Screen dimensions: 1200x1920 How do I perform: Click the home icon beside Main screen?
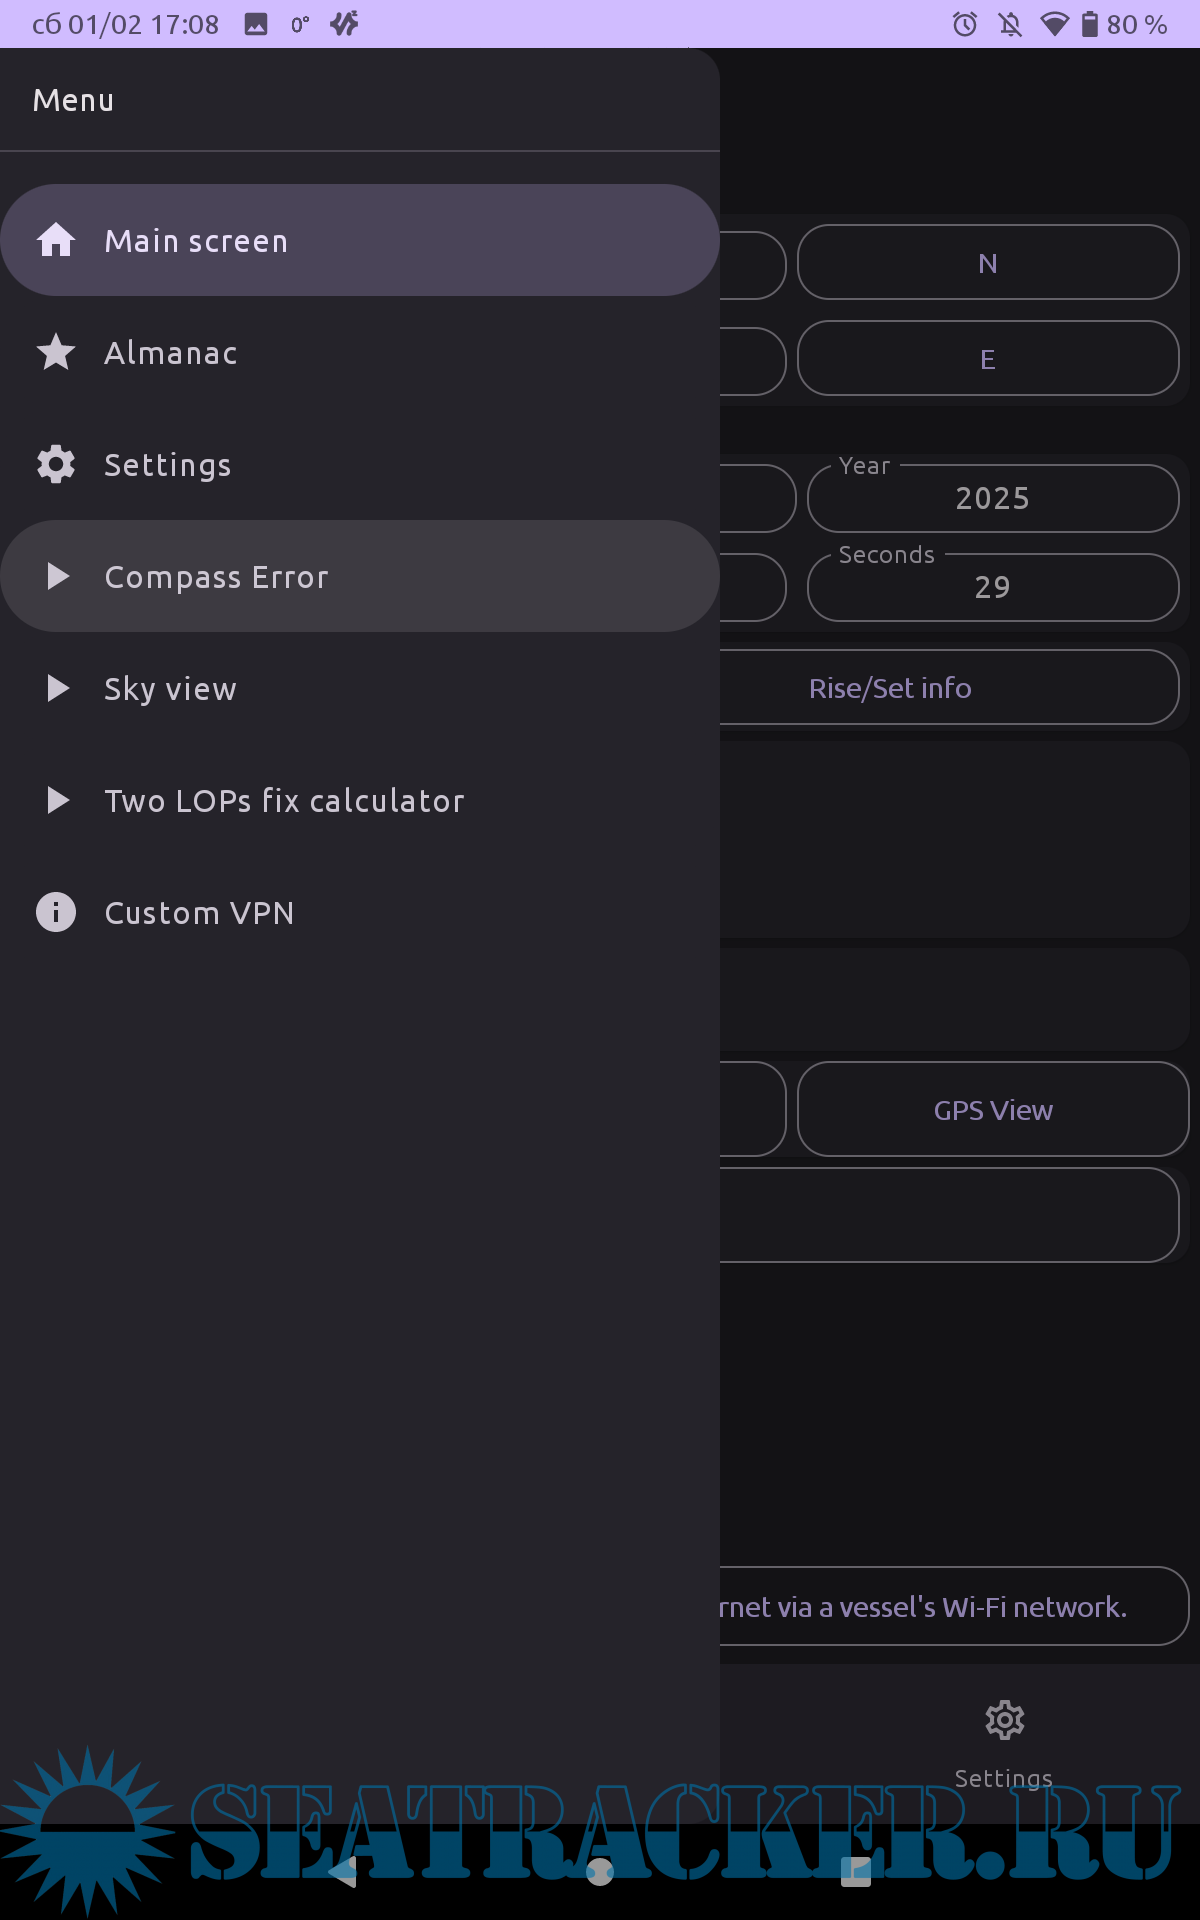[x=56, y=240]
